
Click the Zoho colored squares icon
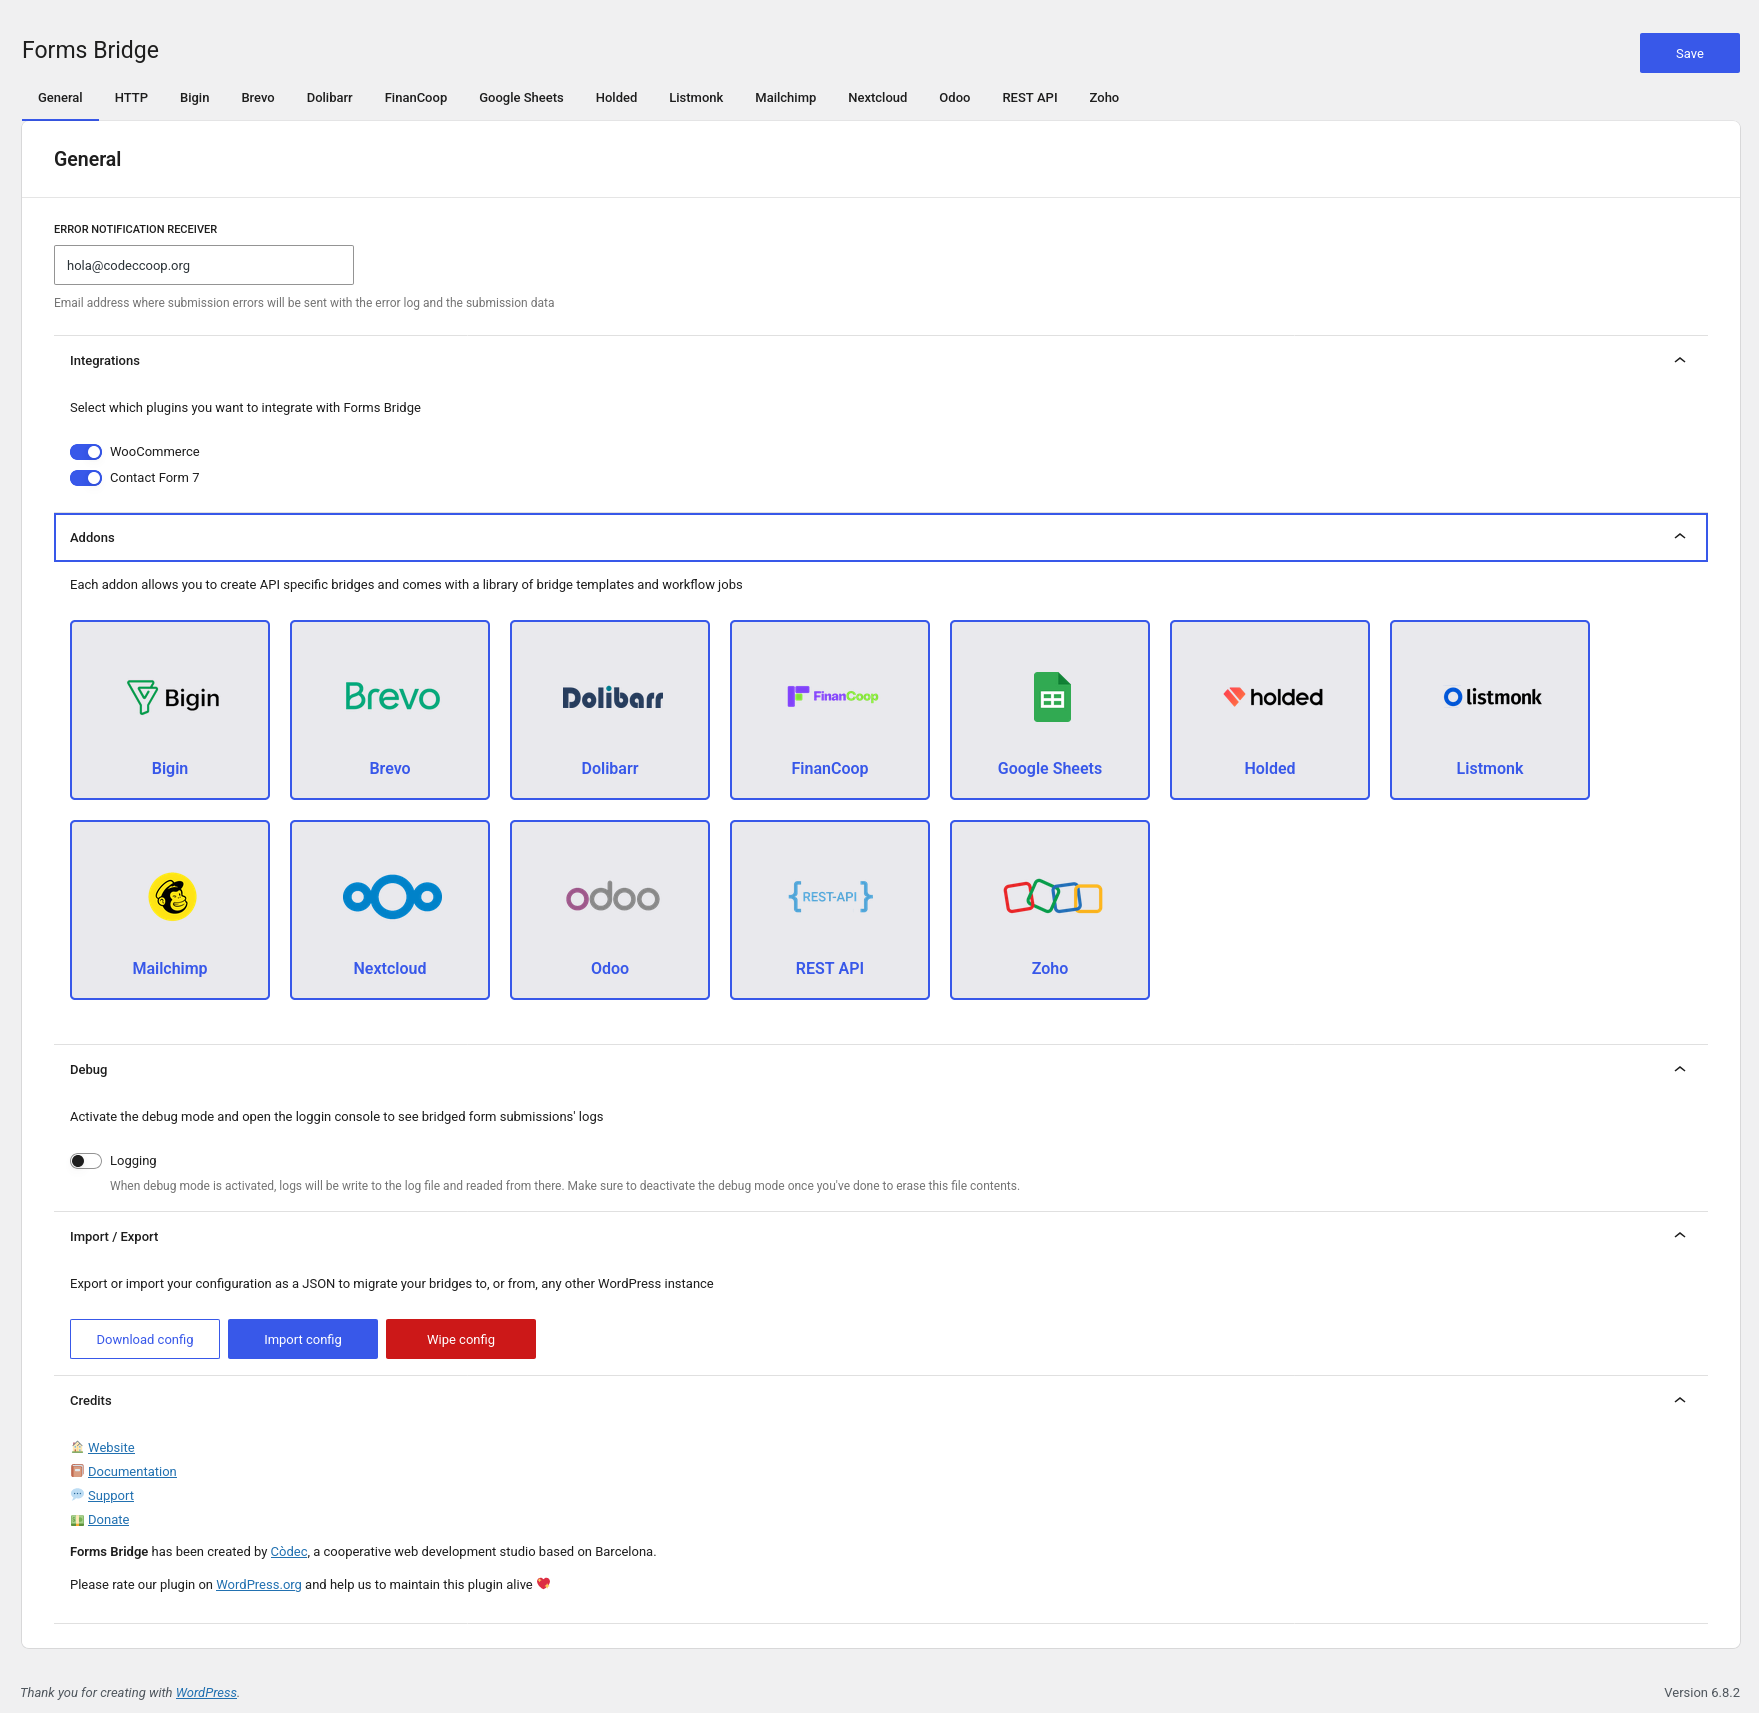(x=1052, y=897)
